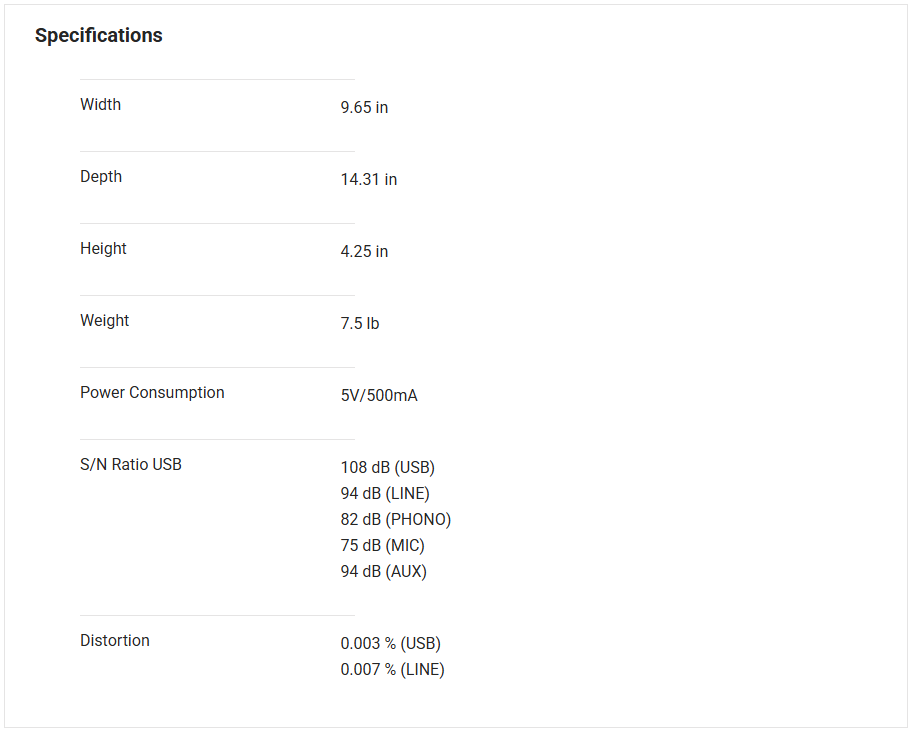Click the 7.5 lb weight value
Viewport: 911px width, 734px height.
[359, 324]
